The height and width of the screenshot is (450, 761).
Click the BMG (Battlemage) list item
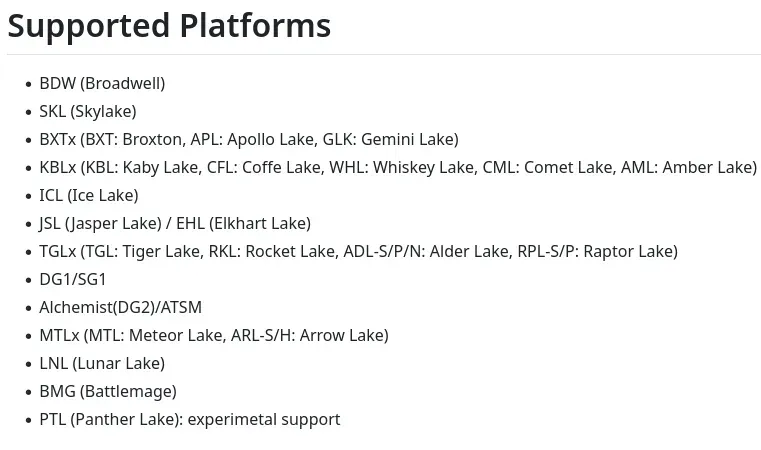108,392
